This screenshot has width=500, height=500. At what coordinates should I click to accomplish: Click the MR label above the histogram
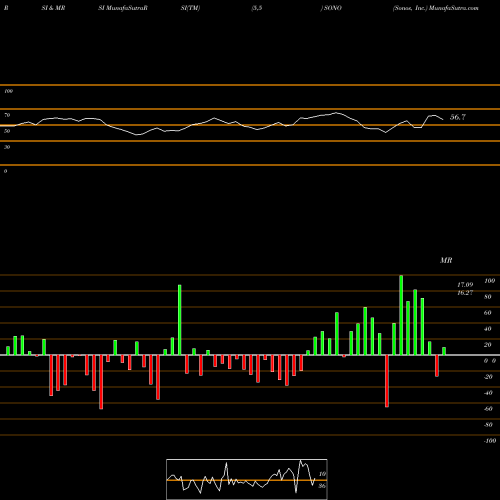[446, 260]
